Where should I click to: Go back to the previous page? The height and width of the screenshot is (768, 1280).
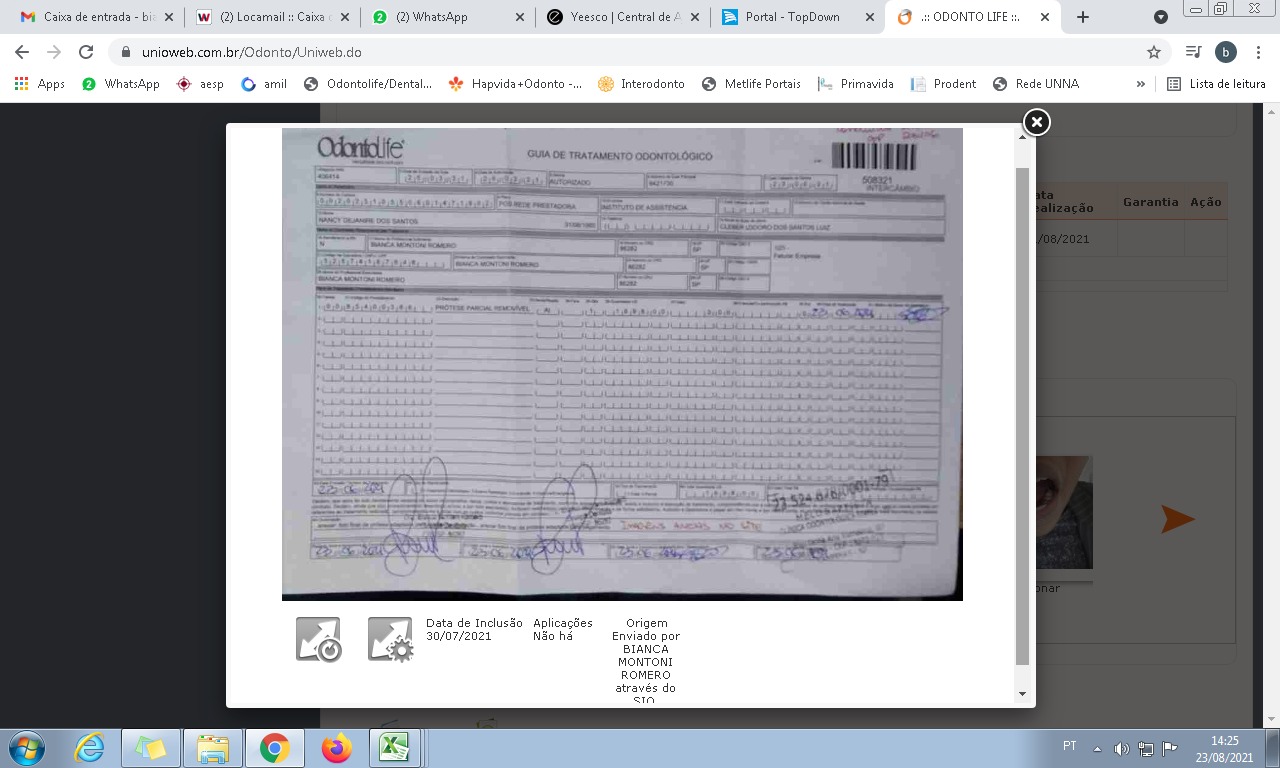22,52
